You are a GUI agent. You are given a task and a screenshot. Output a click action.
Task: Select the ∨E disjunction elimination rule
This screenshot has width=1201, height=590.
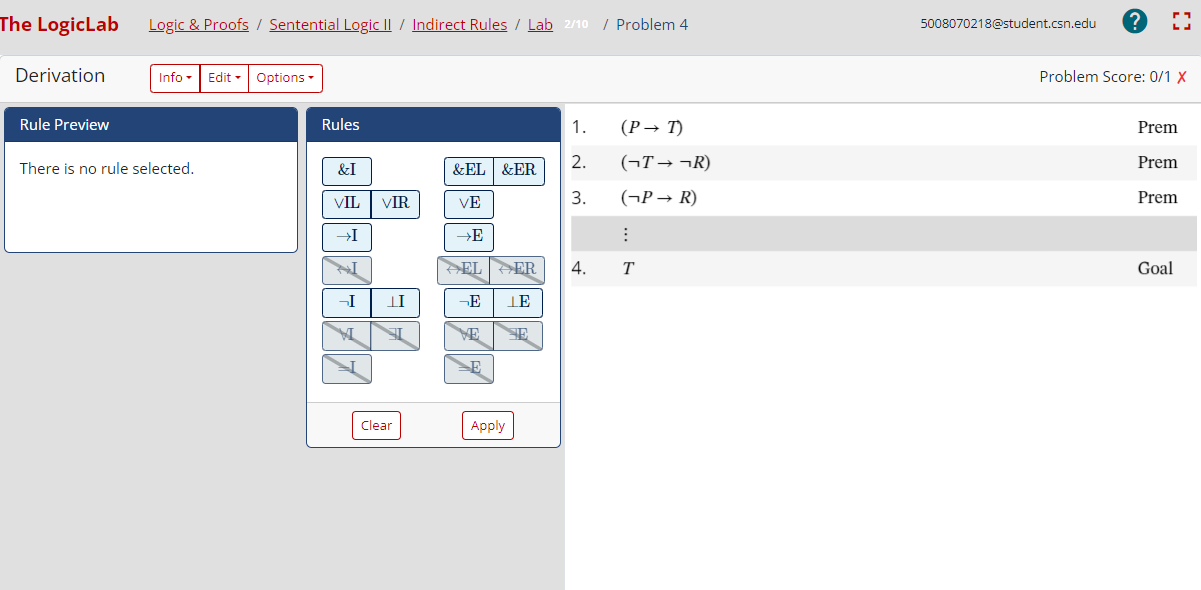pos(469,203)
